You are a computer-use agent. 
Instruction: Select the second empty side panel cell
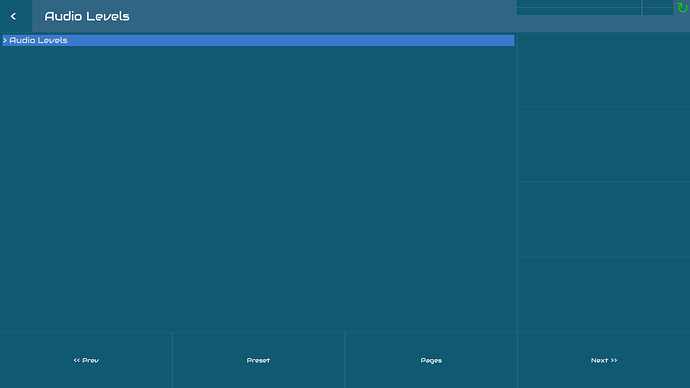(604, 144)
